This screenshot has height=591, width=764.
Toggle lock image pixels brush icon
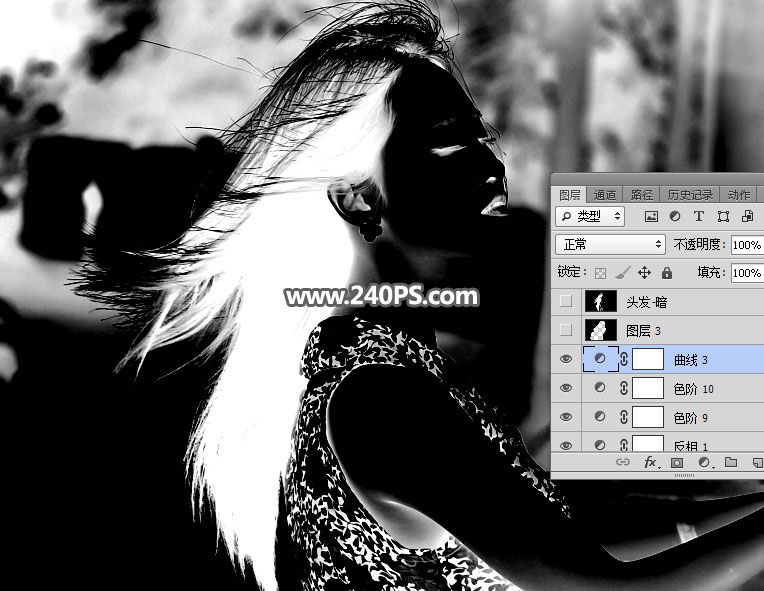(x=622, y=273)
